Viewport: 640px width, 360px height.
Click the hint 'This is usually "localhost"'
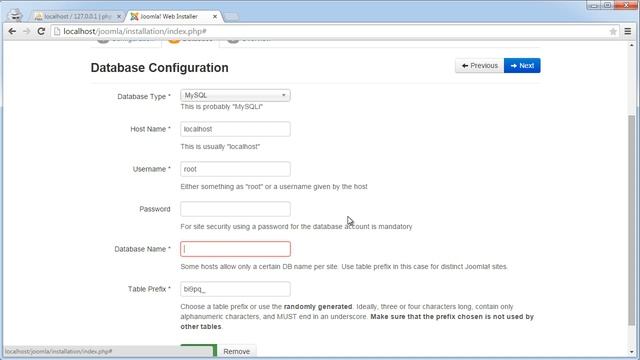click(x=220, y=147)
